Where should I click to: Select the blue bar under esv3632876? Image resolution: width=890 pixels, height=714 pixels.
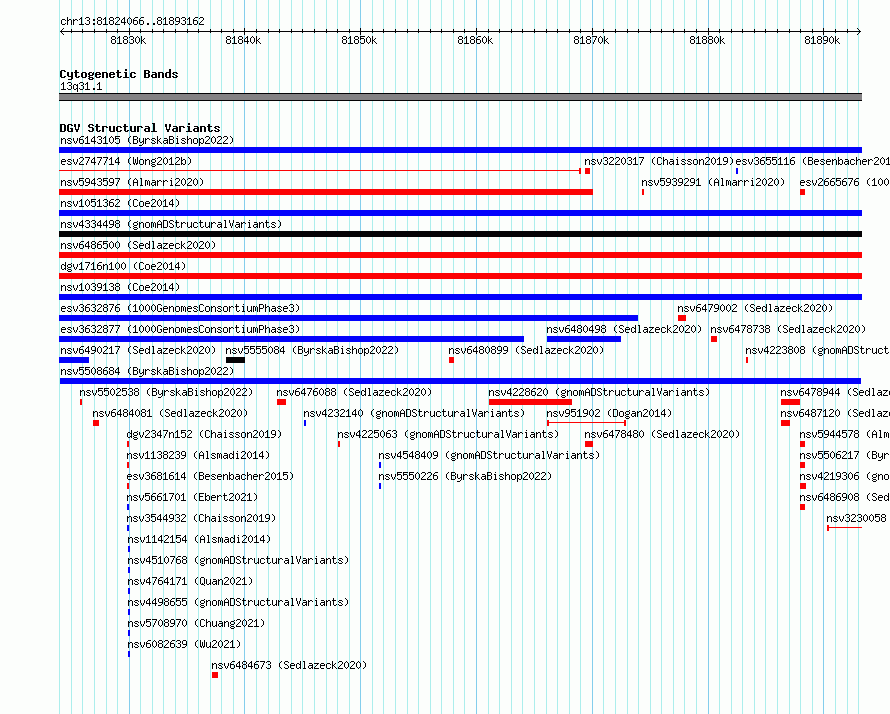[349, 318]
